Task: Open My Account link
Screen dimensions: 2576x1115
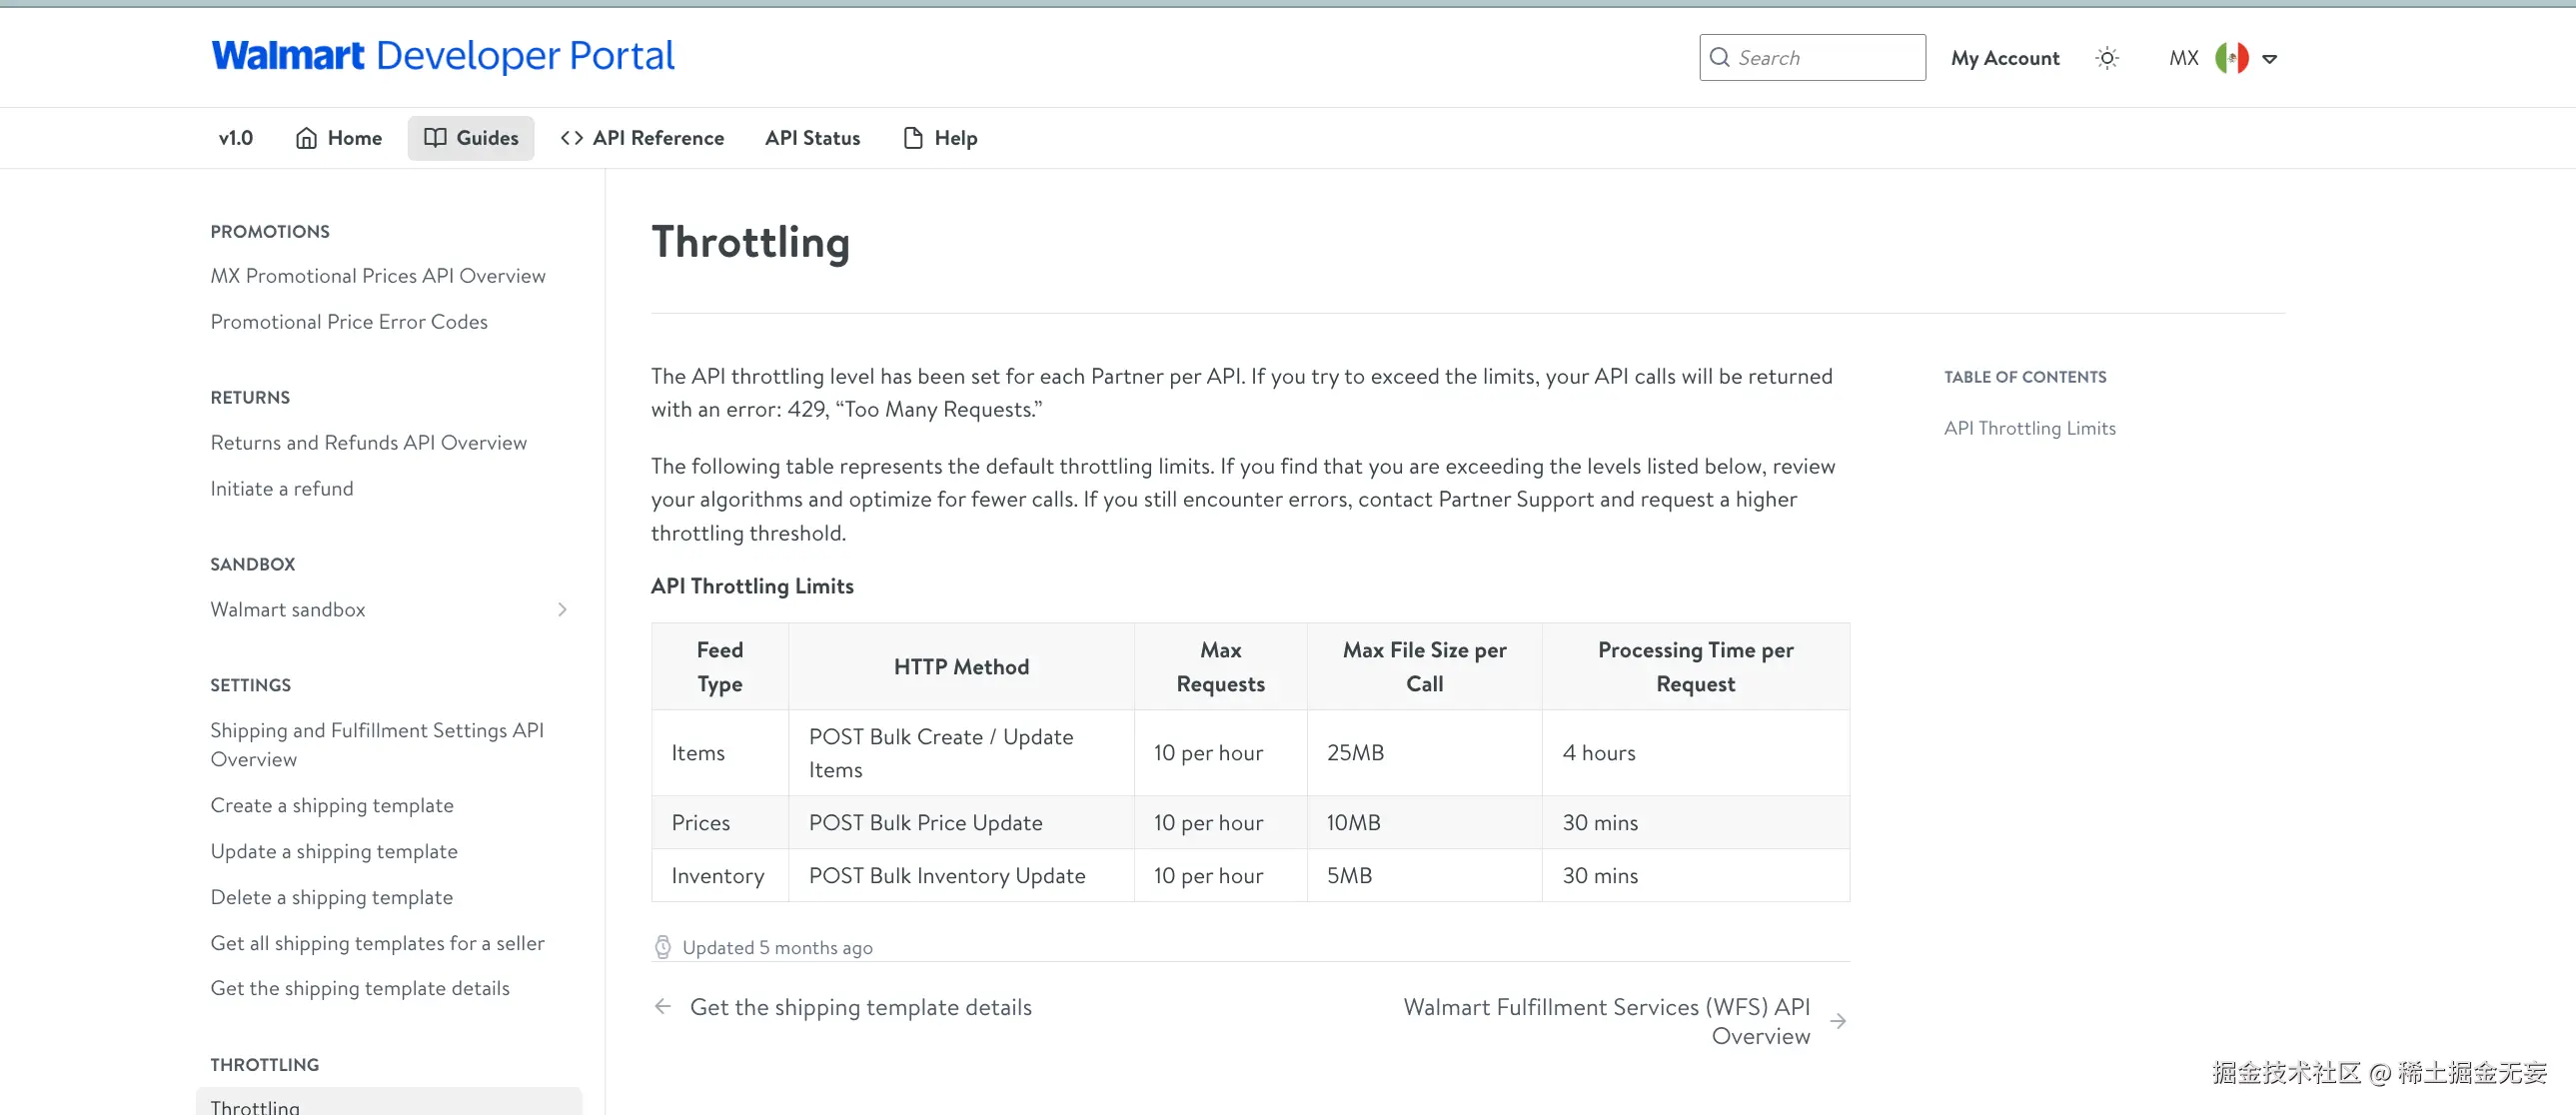Action: 2004,58
